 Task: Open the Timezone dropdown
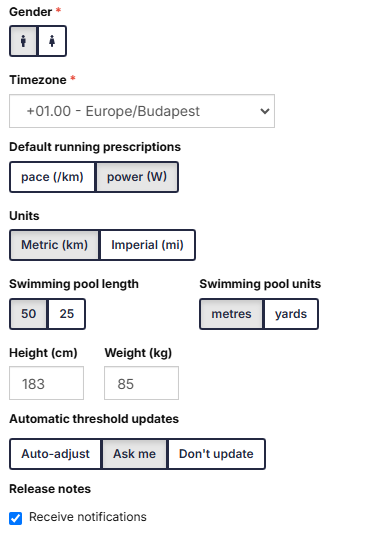coord(142,111)
